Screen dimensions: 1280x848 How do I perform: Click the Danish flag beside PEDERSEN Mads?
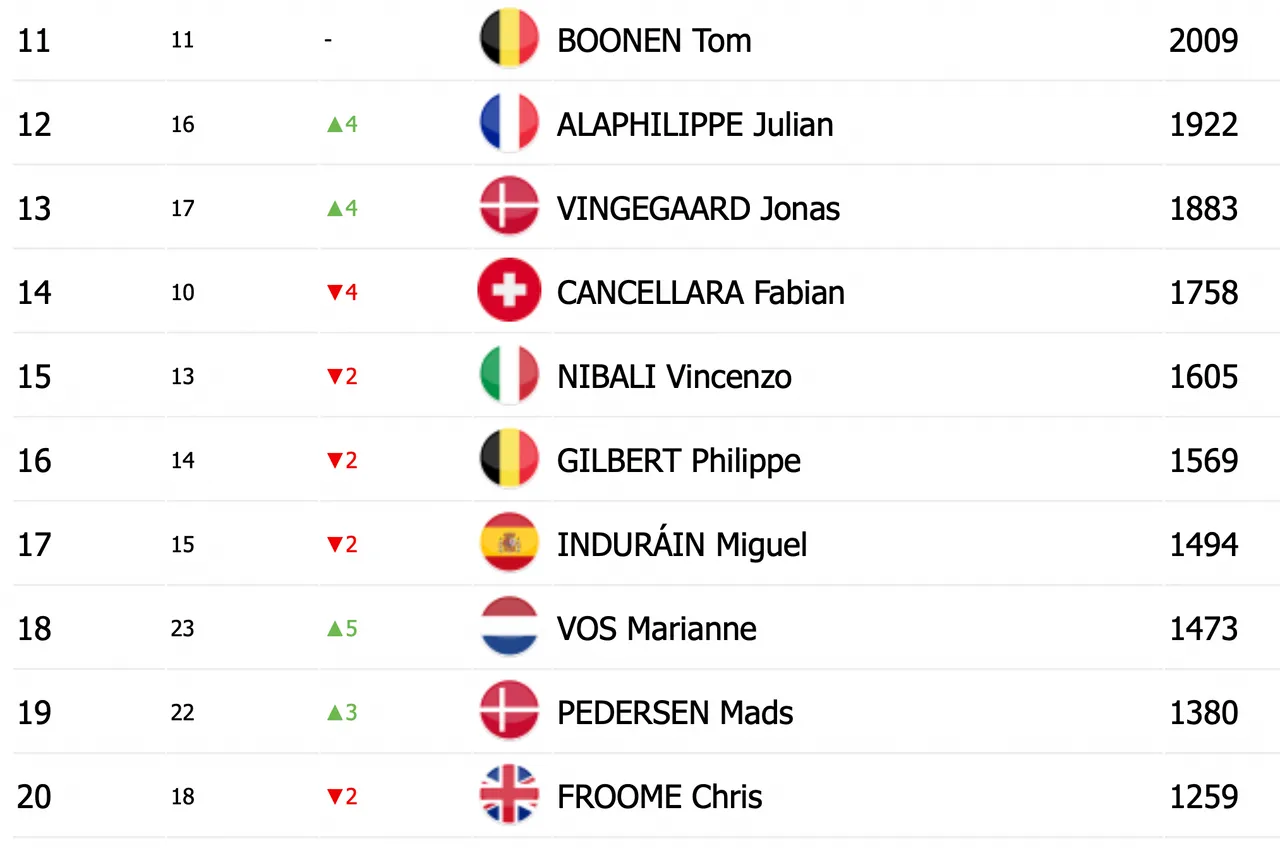click(x=510, y=711)
